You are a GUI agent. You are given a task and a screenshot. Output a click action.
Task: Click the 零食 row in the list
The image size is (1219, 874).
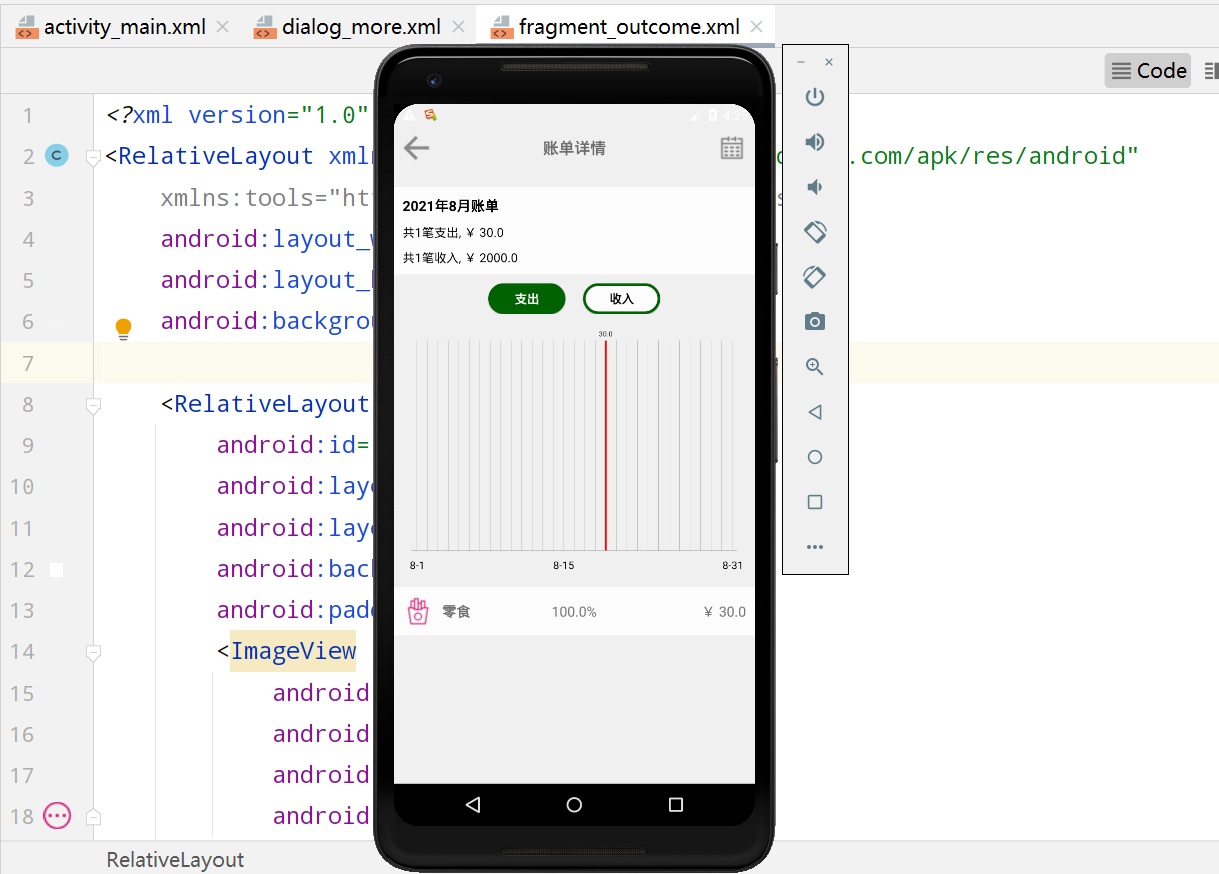(574, 612)
